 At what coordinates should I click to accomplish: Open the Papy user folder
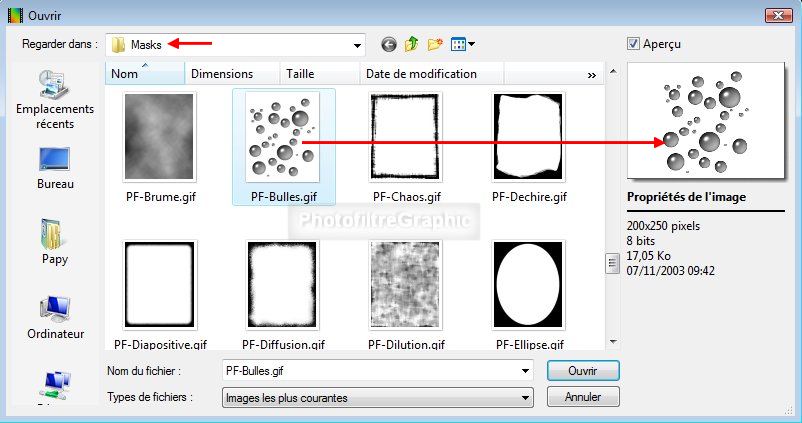click(55, 242)
